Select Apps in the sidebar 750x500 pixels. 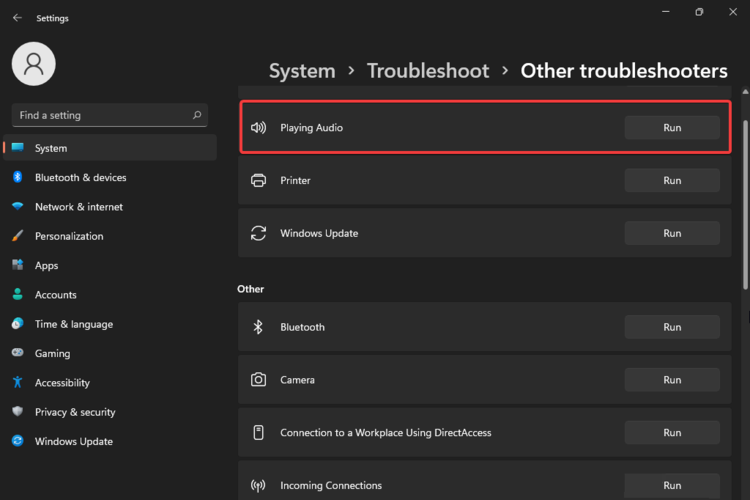coord(110,265)
